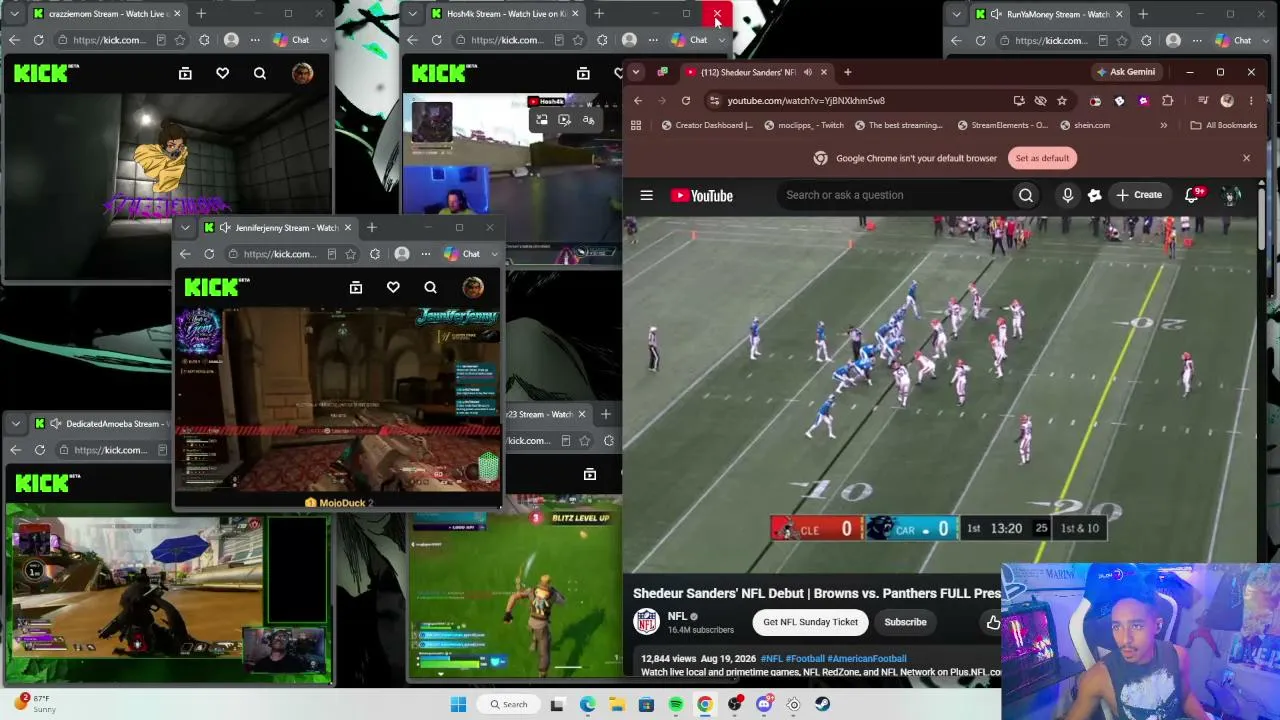Open the StreamElements bookmark

1002,126
